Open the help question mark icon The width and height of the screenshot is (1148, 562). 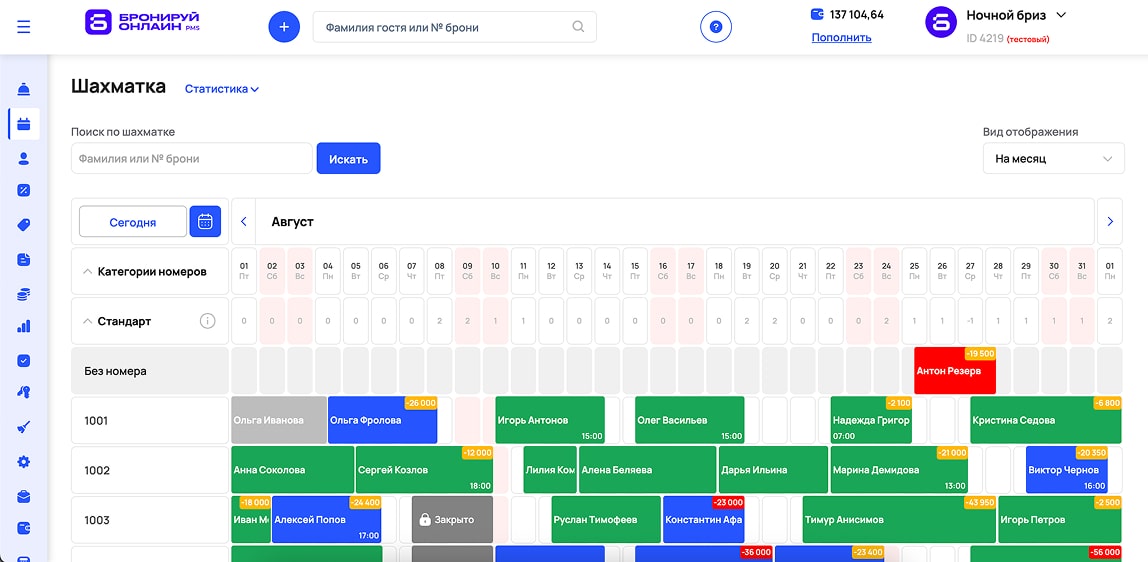click(x=716, y=27)
